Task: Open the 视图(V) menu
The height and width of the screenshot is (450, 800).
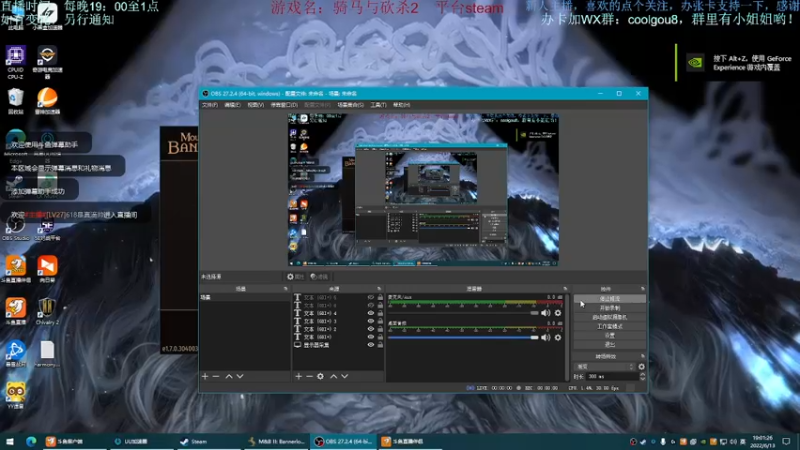Action: pyautogui.click(x=256, y=105)
